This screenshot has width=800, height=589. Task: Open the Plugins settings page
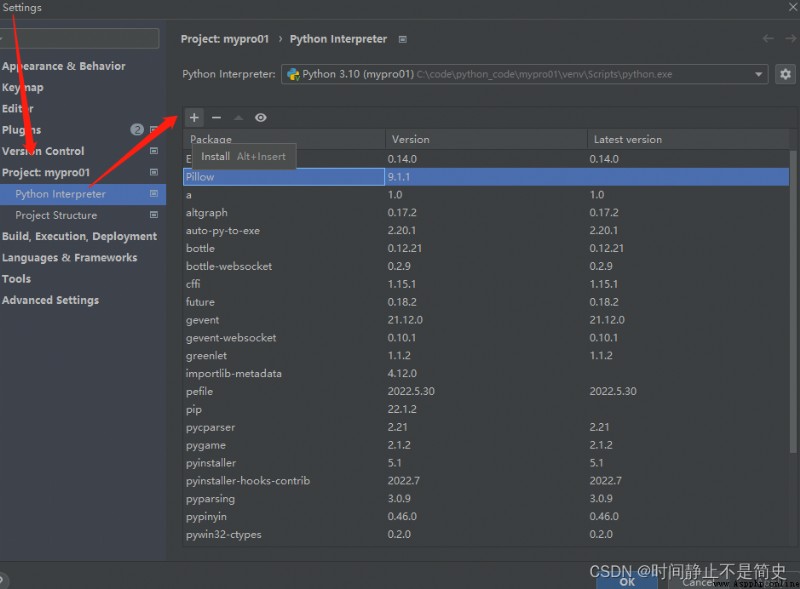pos(21,130)
